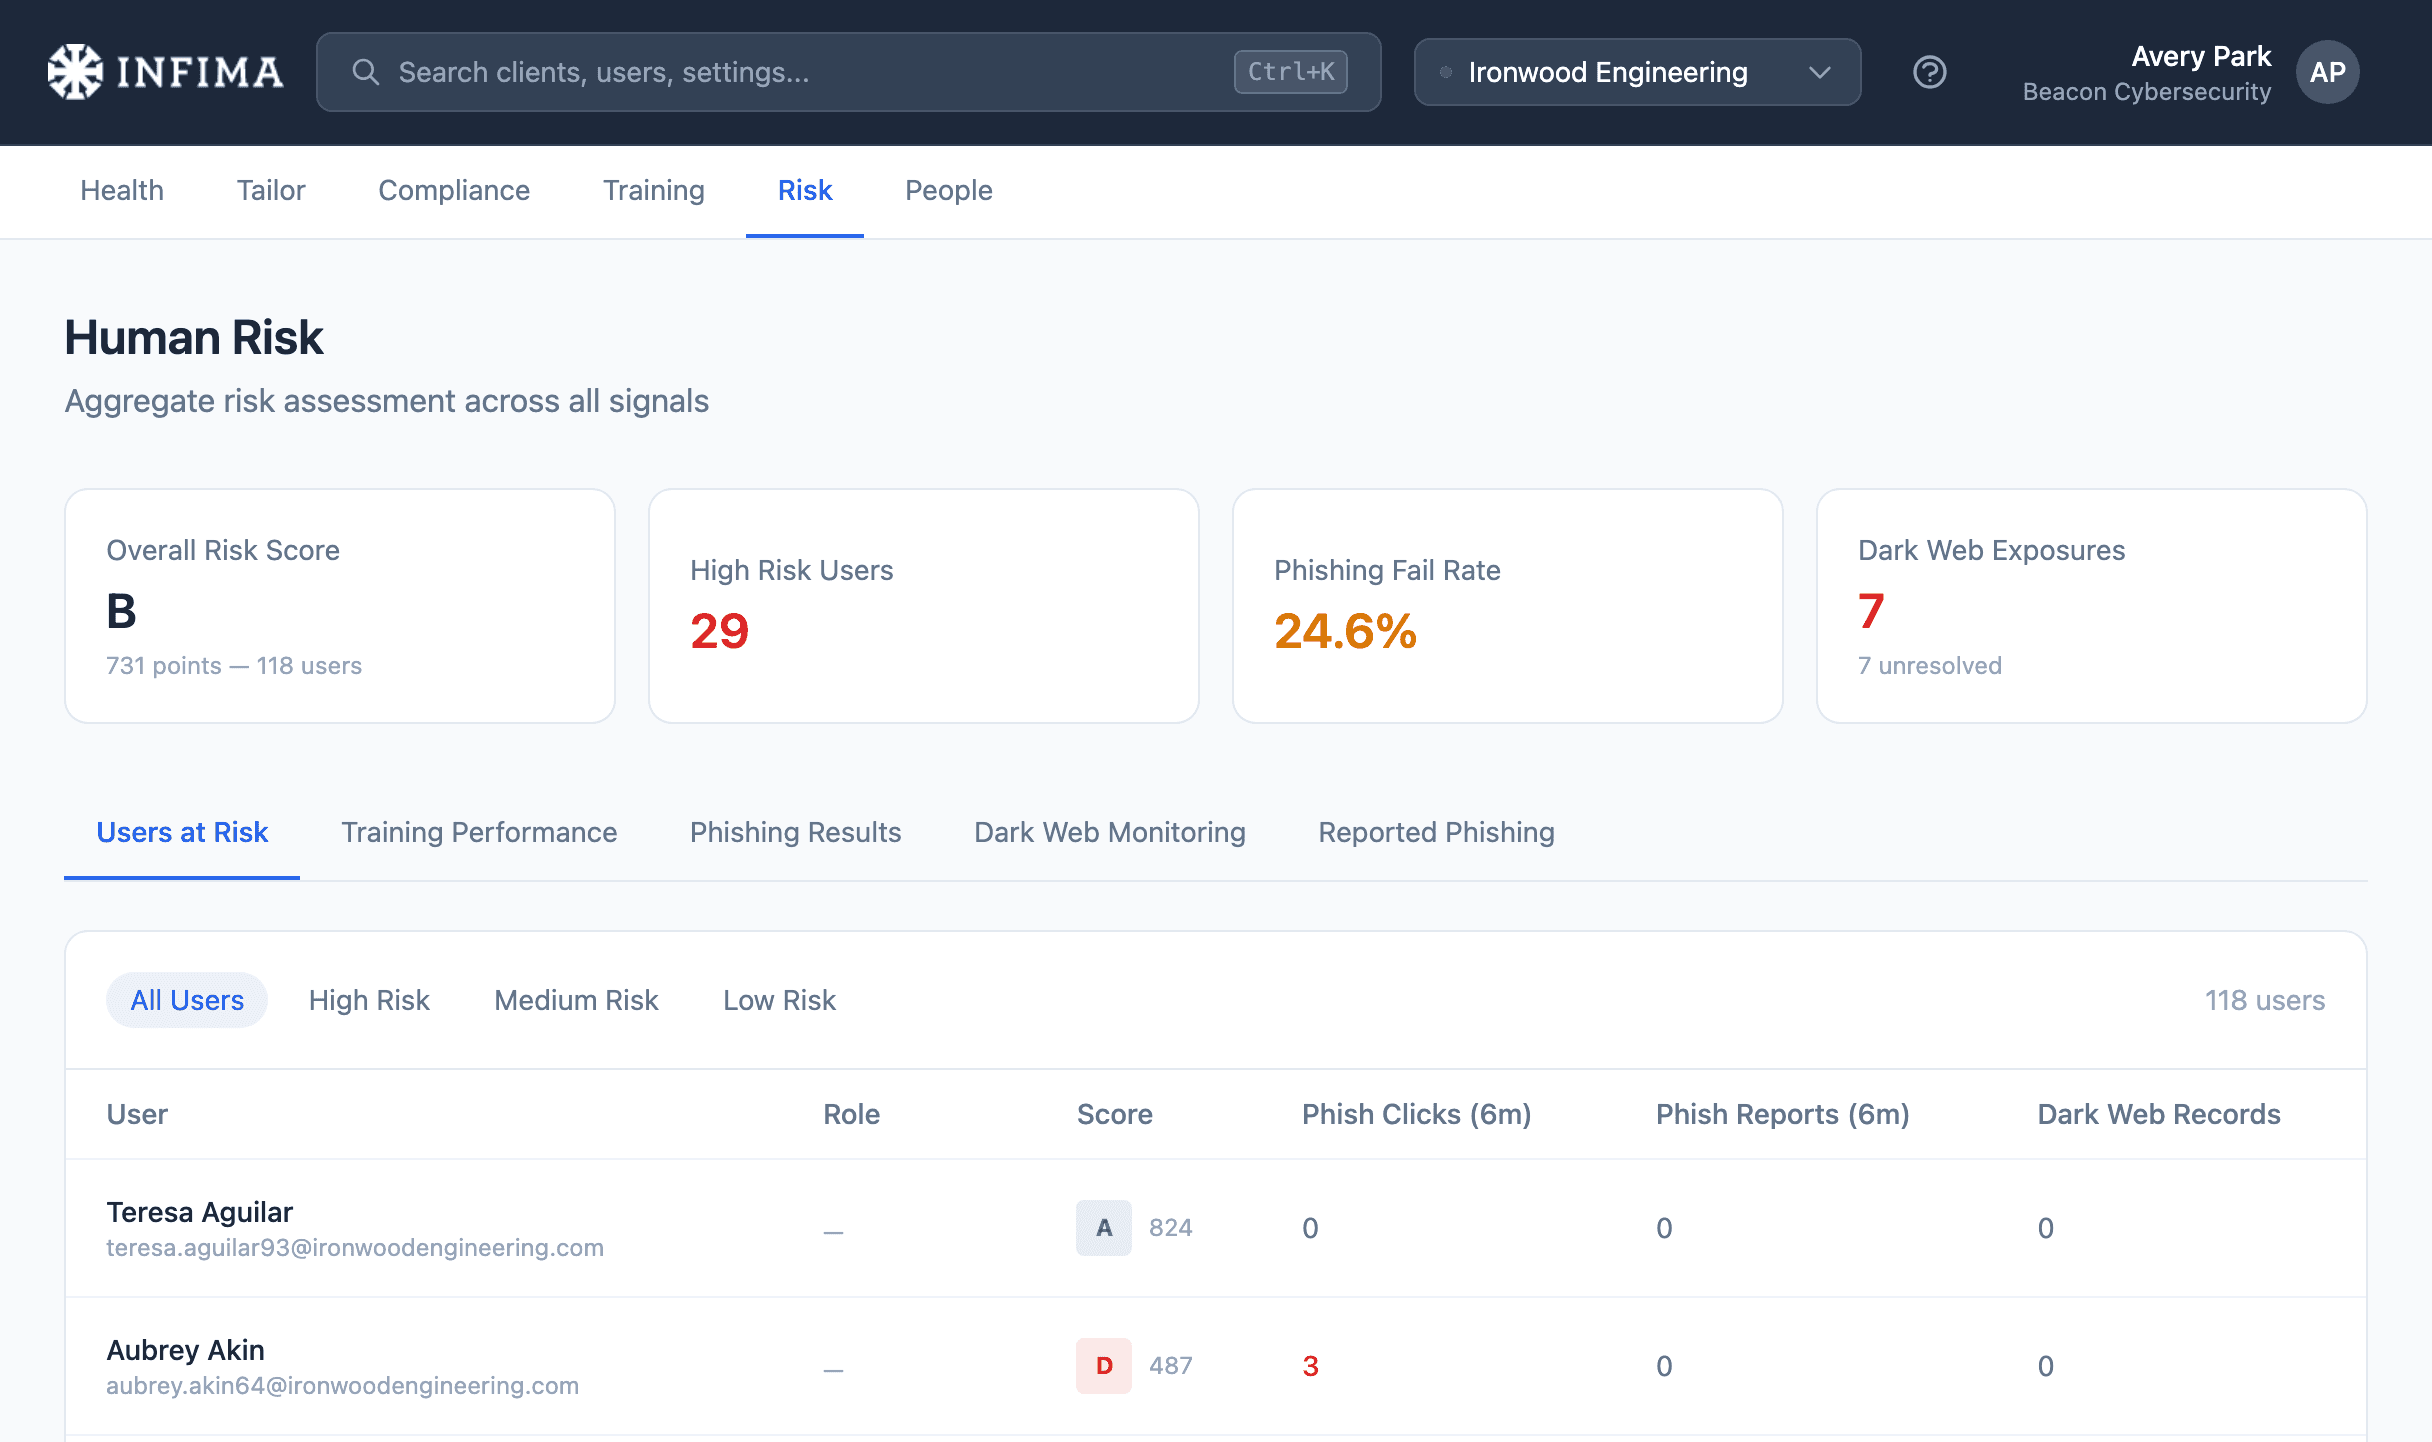The height and width of the screenshot is (1442, 2432).
Task: Click the 24.6% fail rate value
Action: pos(1345,631)
